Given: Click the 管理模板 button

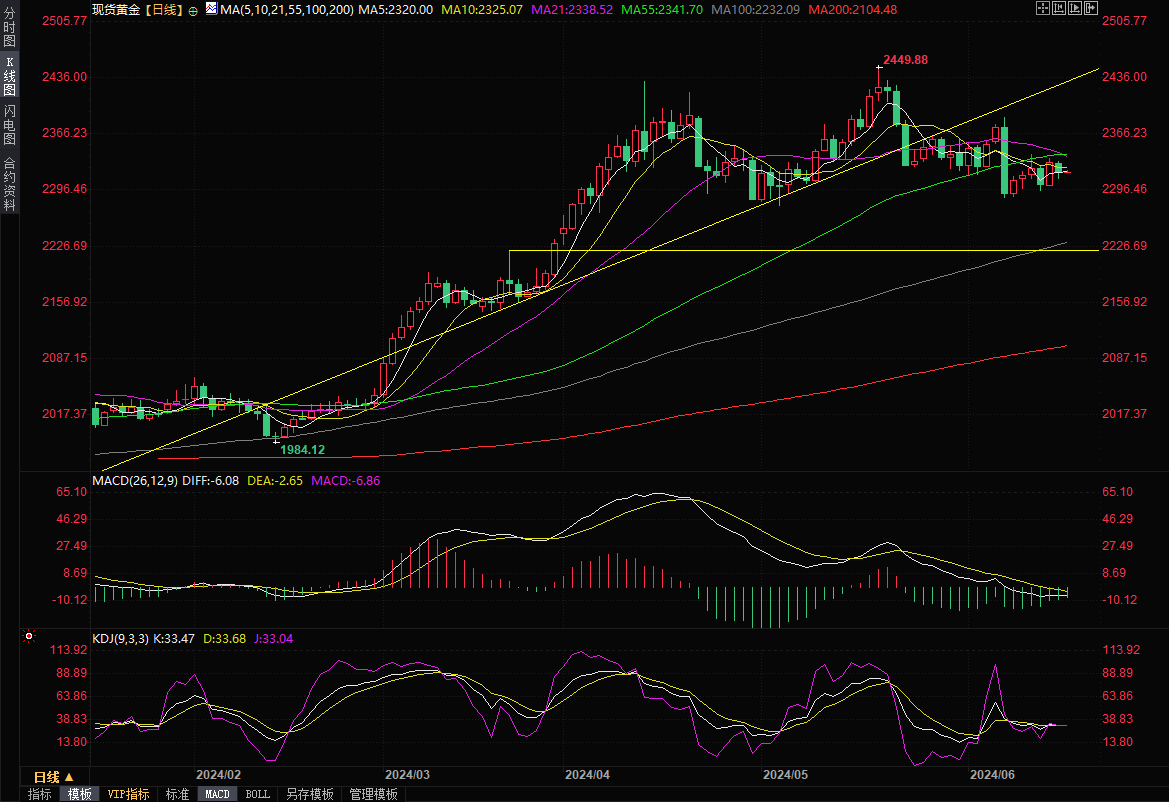Looking at the screenshot, I should click(x=373, y=794).
